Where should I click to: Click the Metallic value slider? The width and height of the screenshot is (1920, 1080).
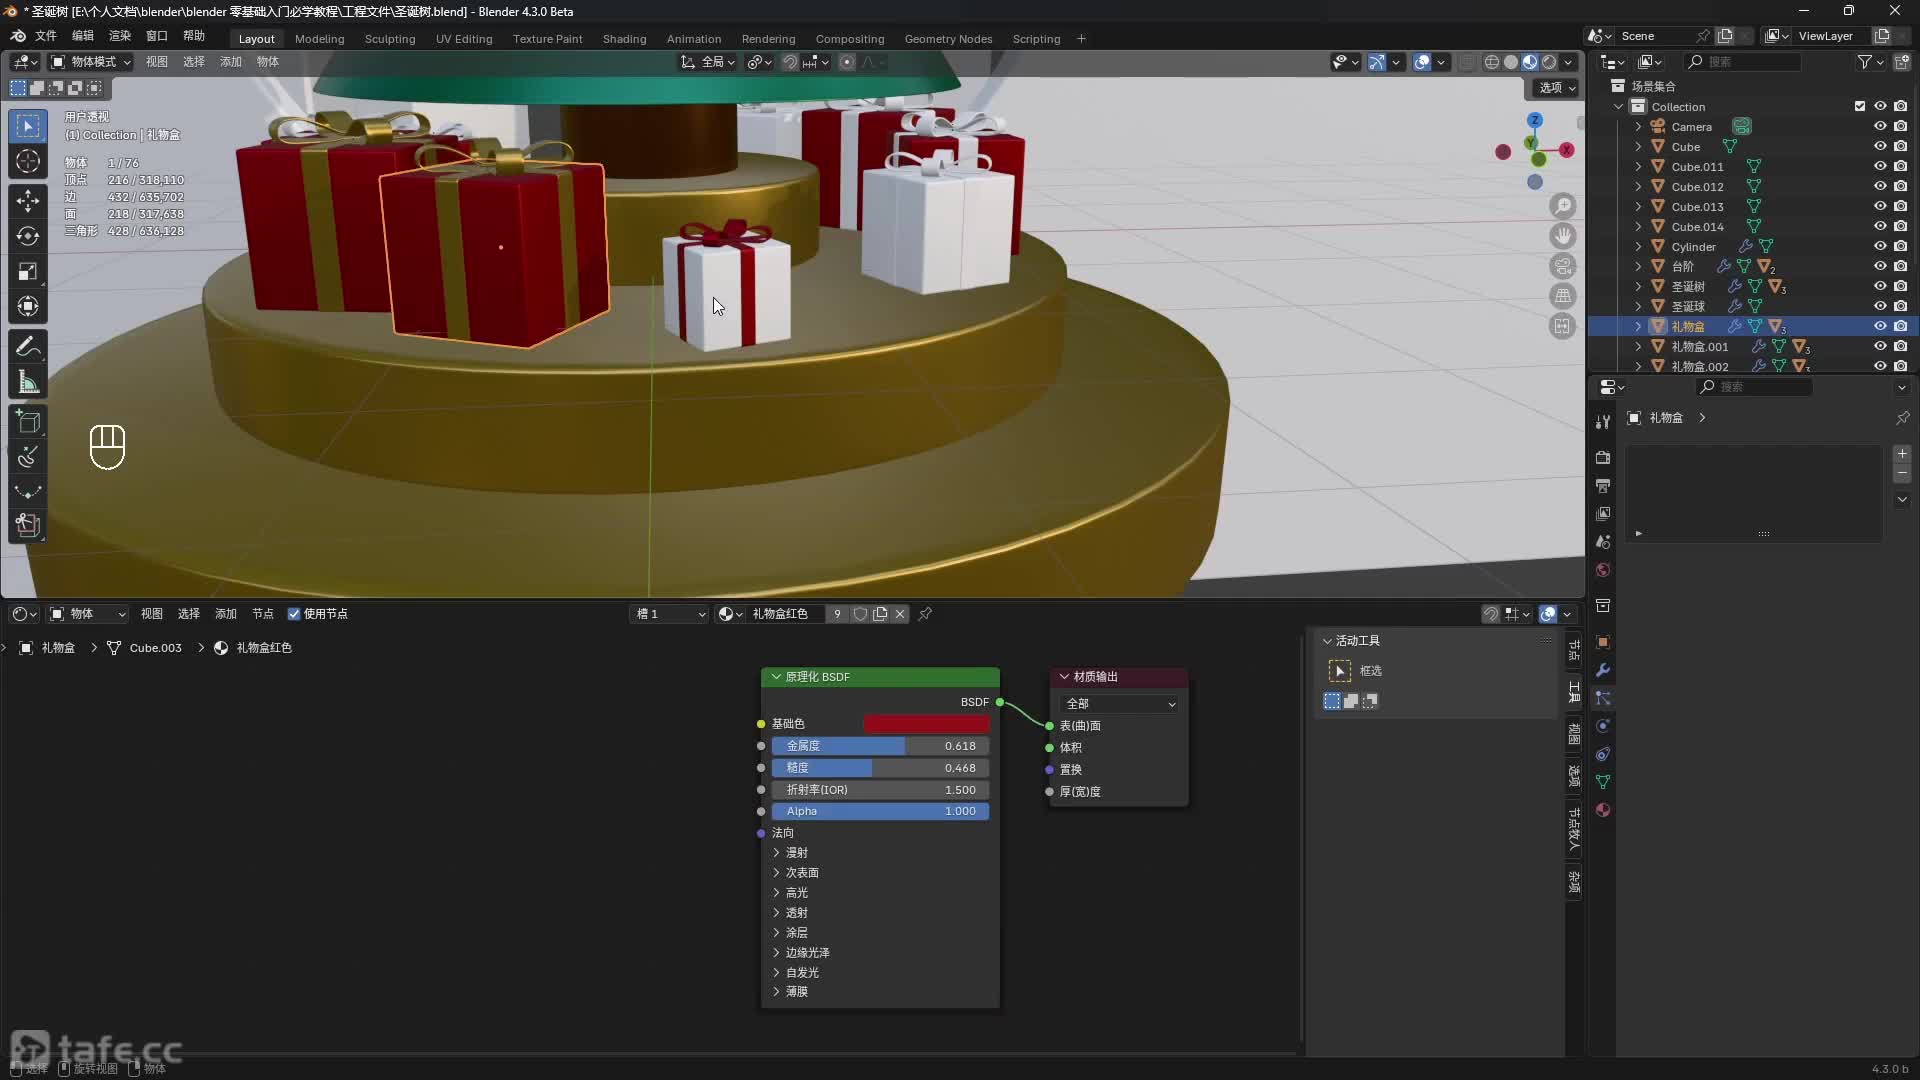coord(880,746)
